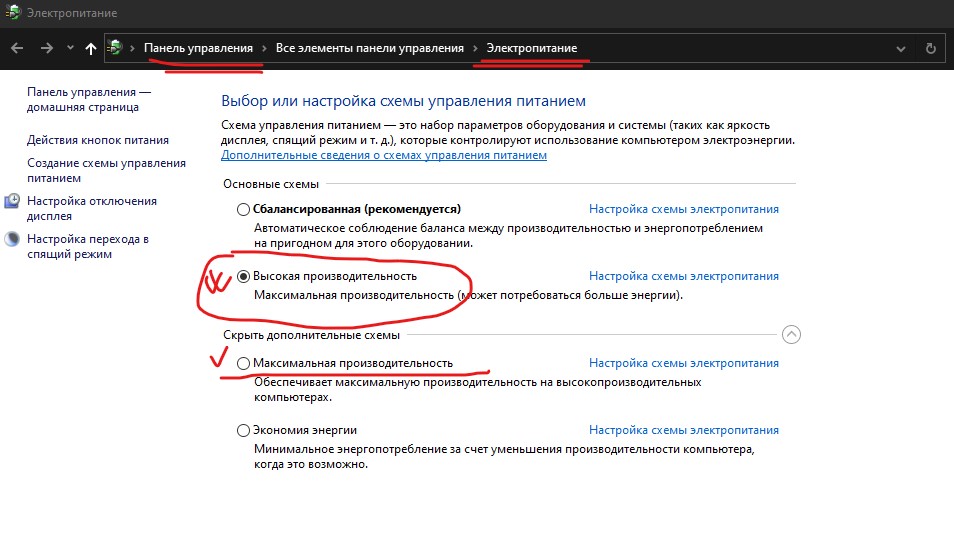Open Дополнительные сведения о схемах link

[384, 156]
